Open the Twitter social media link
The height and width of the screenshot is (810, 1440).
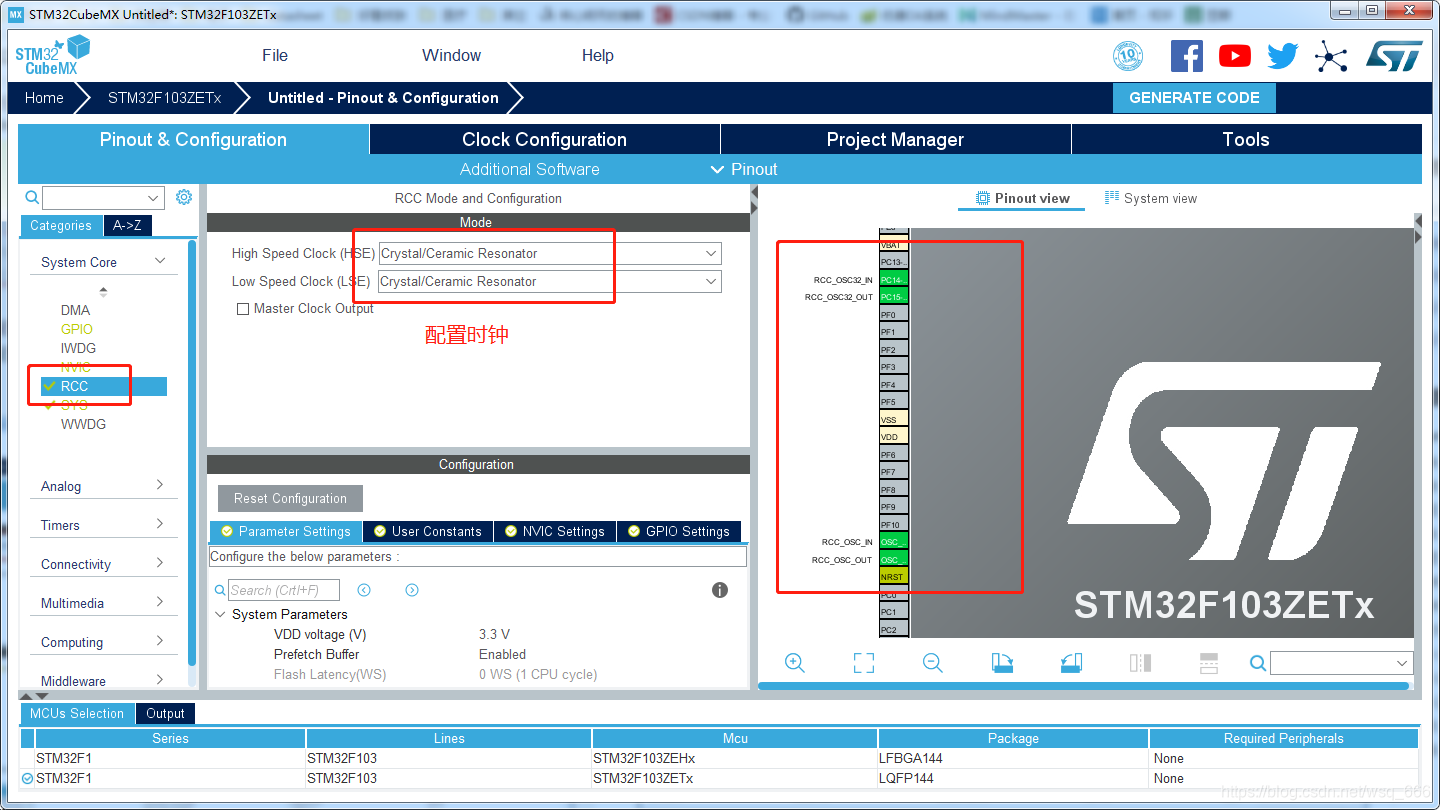[1282, 55]
